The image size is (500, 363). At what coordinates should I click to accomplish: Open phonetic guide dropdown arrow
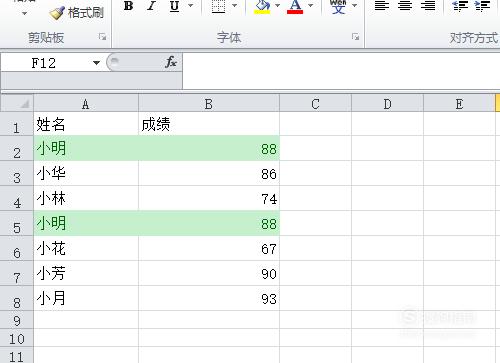click(x=355, y=6)
